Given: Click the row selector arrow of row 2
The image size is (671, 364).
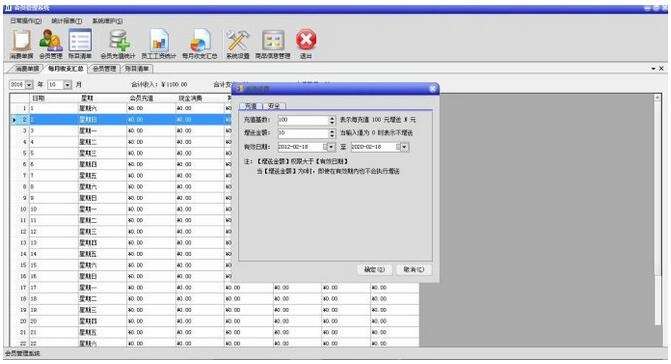Looking at the screenshot, I should [x=15, y=120].
